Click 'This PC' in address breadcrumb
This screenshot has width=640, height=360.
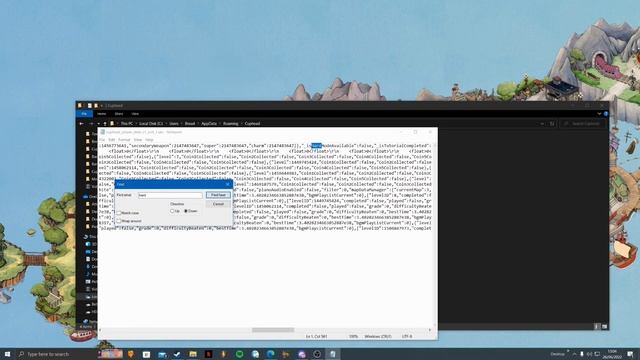[127, 123]
